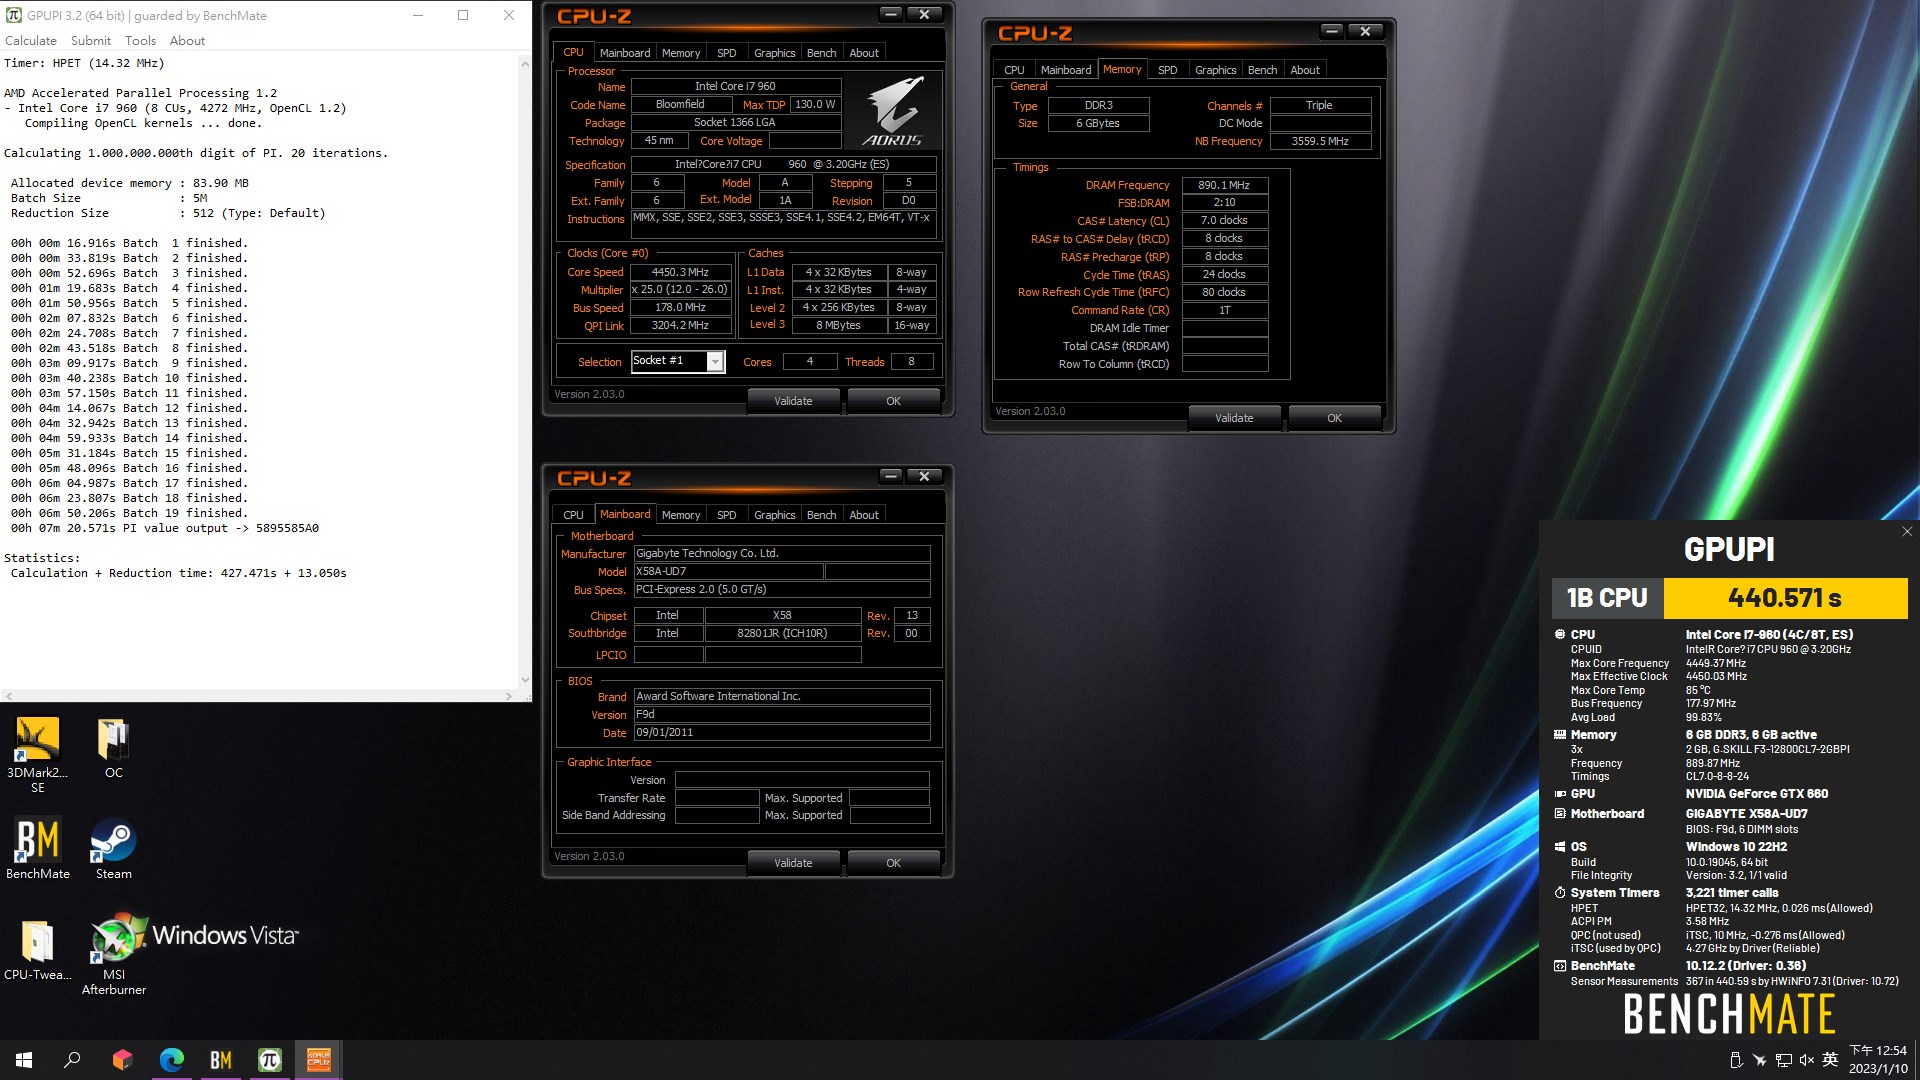
Task: Click the Multiplier x 25.0 field
Action: coord(680,289)
